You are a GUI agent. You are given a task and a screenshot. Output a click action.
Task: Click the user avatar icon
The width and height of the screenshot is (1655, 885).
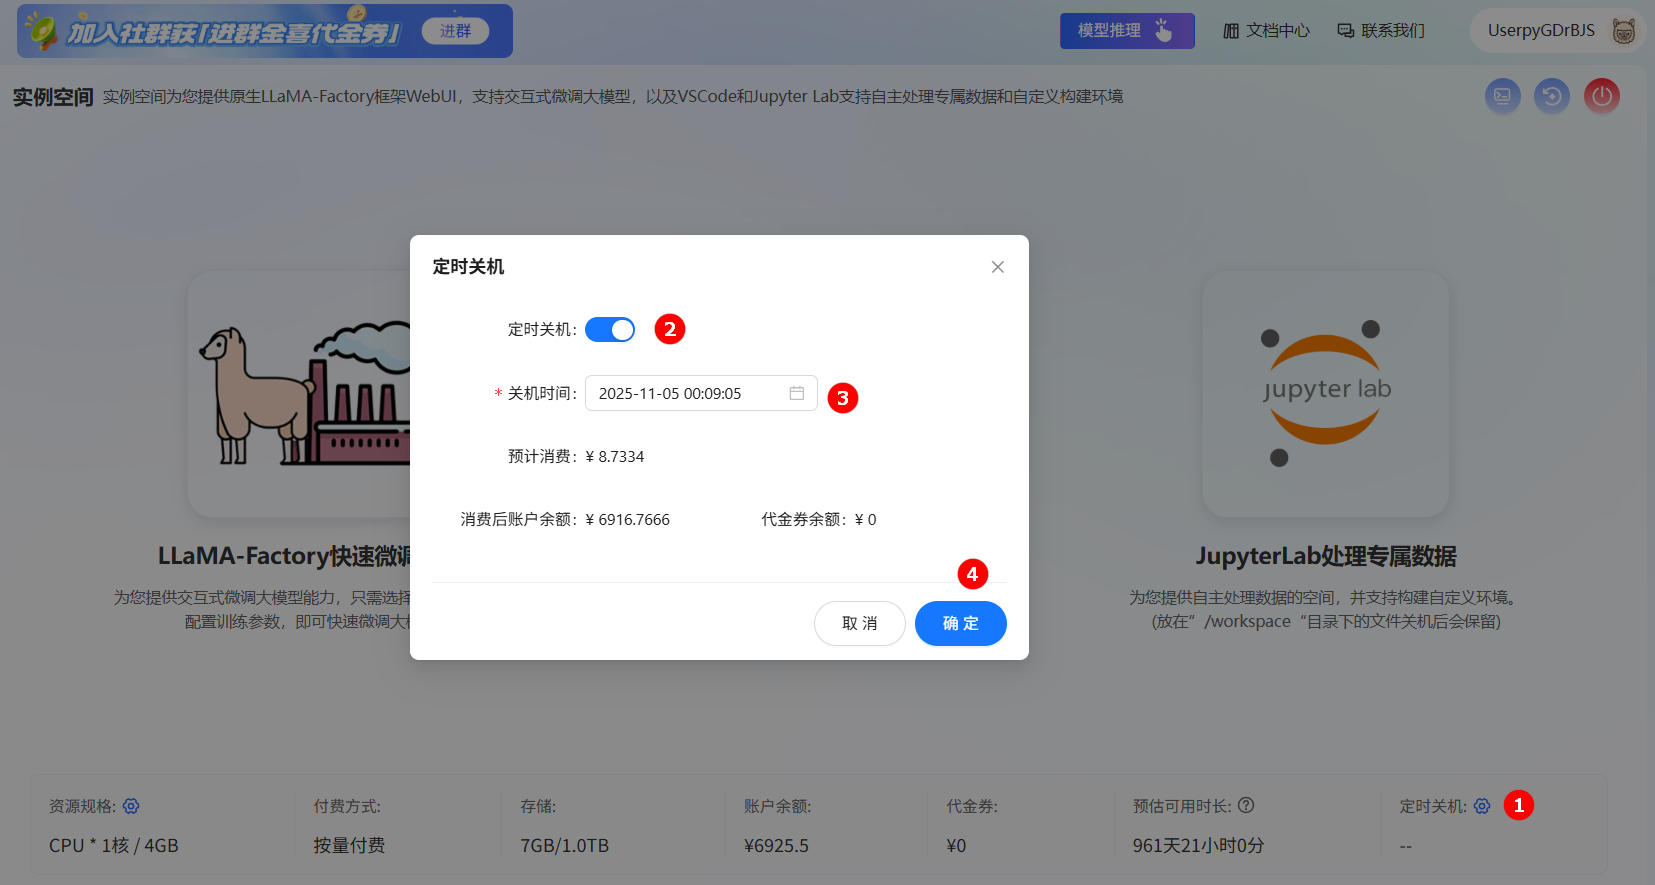pyautogui.click(x=1624, y=31)
